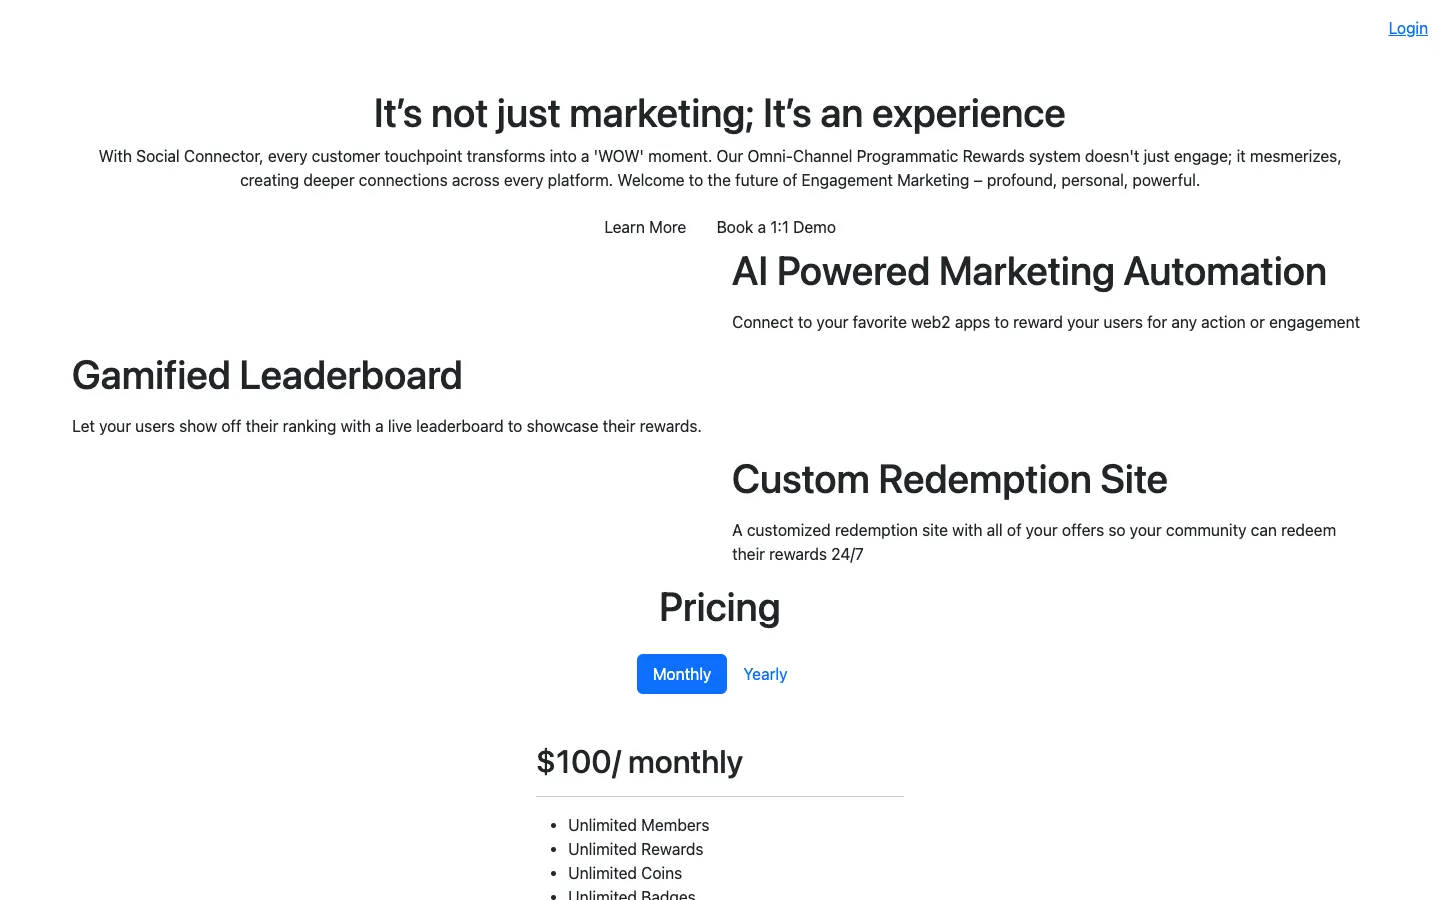The width and height of the screenshot is (1440, 900).
Task: Click the live leaderboard description text
Action: 387,426
